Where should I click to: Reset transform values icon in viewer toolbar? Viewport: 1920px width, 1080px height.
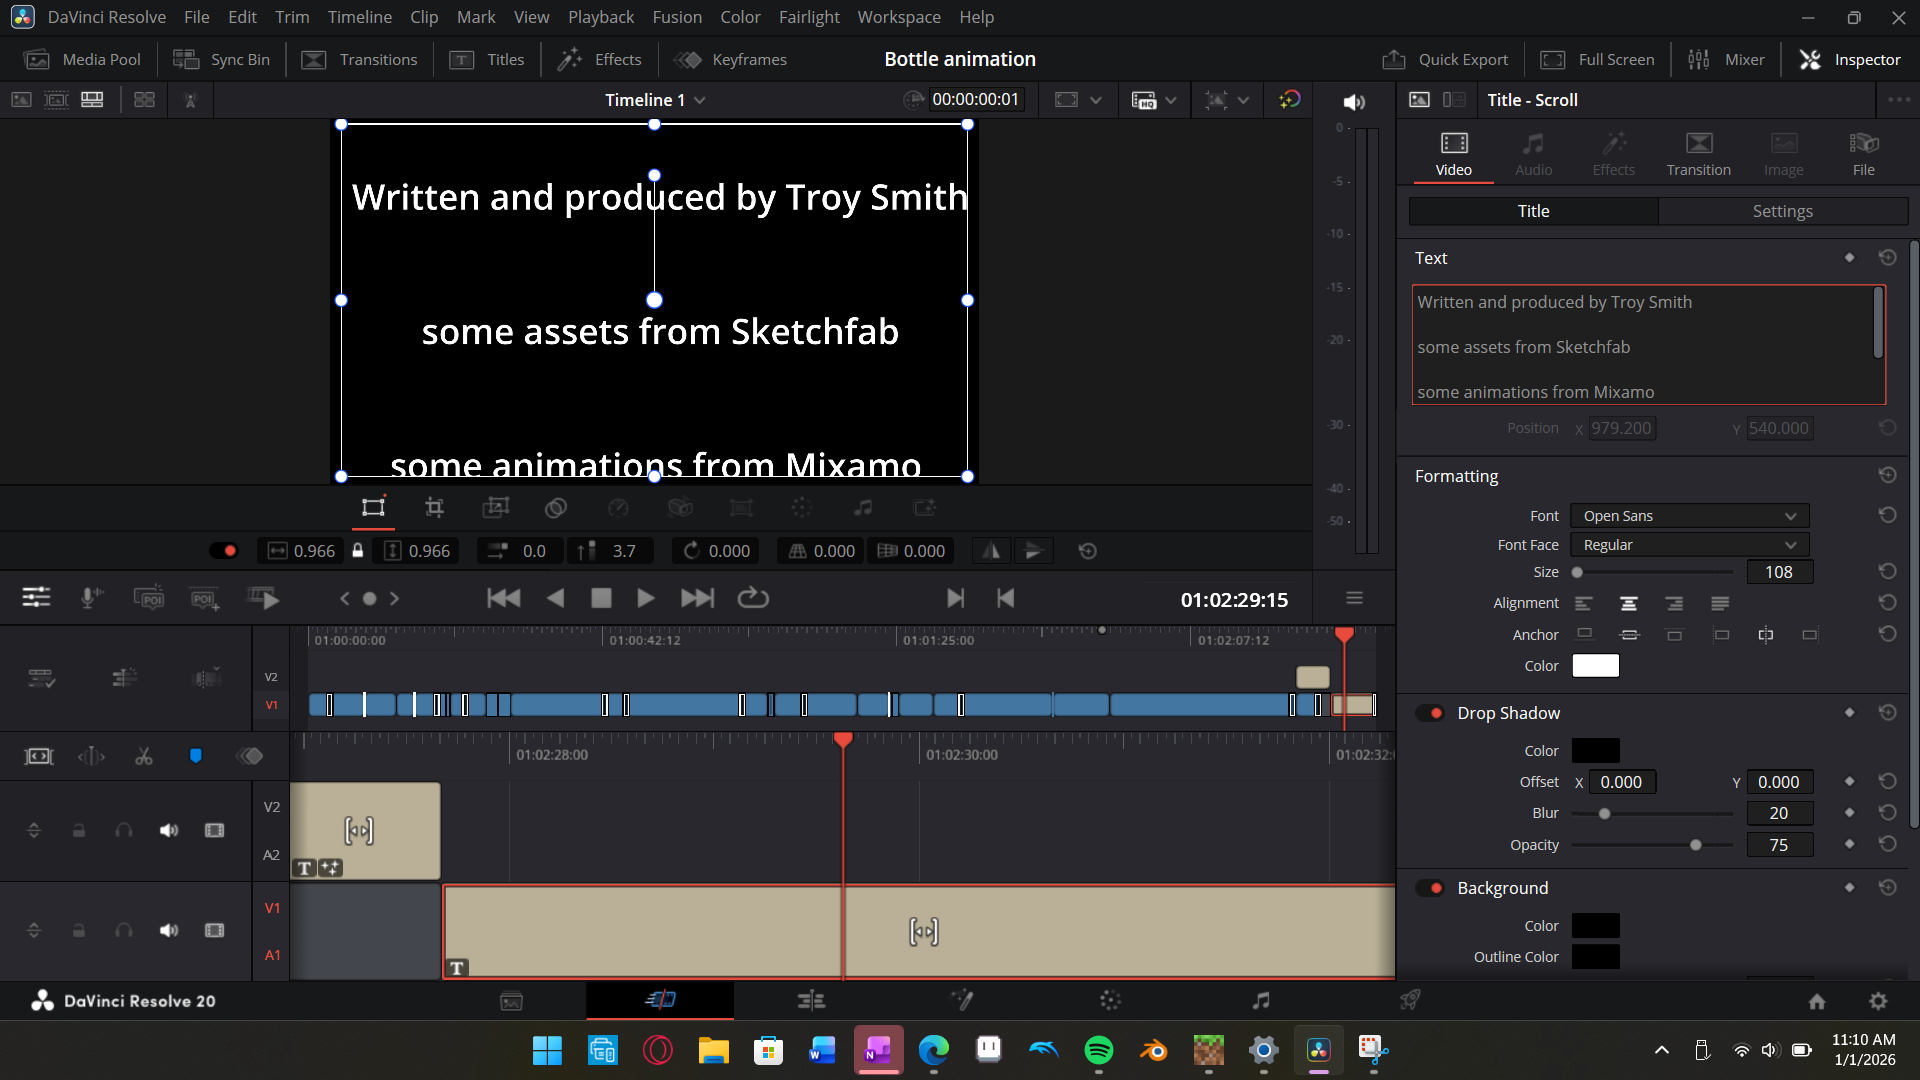click(x=1088, y=551)
